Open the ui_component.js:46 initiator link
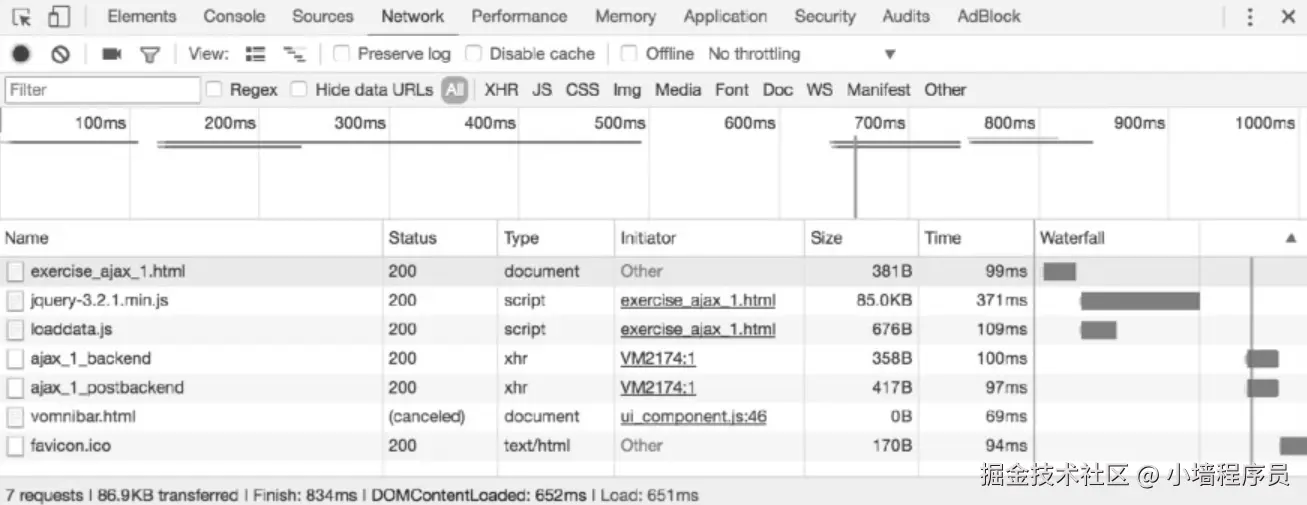Screen dimensions: 1307x505 point(693,416)
